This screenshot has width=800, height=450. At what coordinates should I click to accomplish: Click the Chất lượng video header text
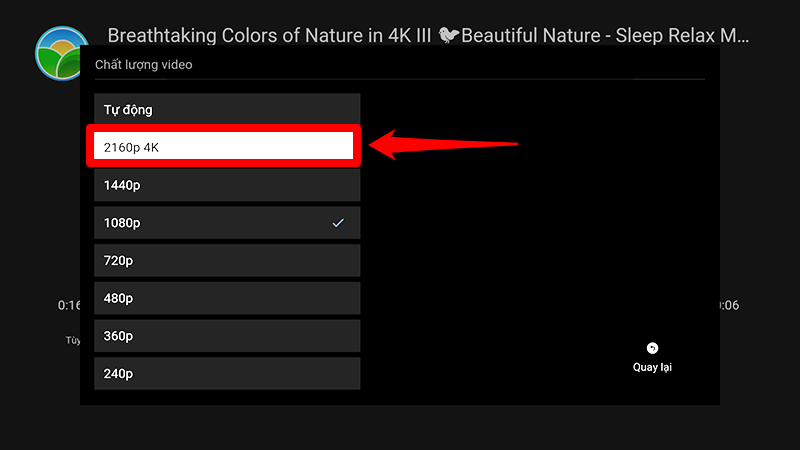point(143,65)
